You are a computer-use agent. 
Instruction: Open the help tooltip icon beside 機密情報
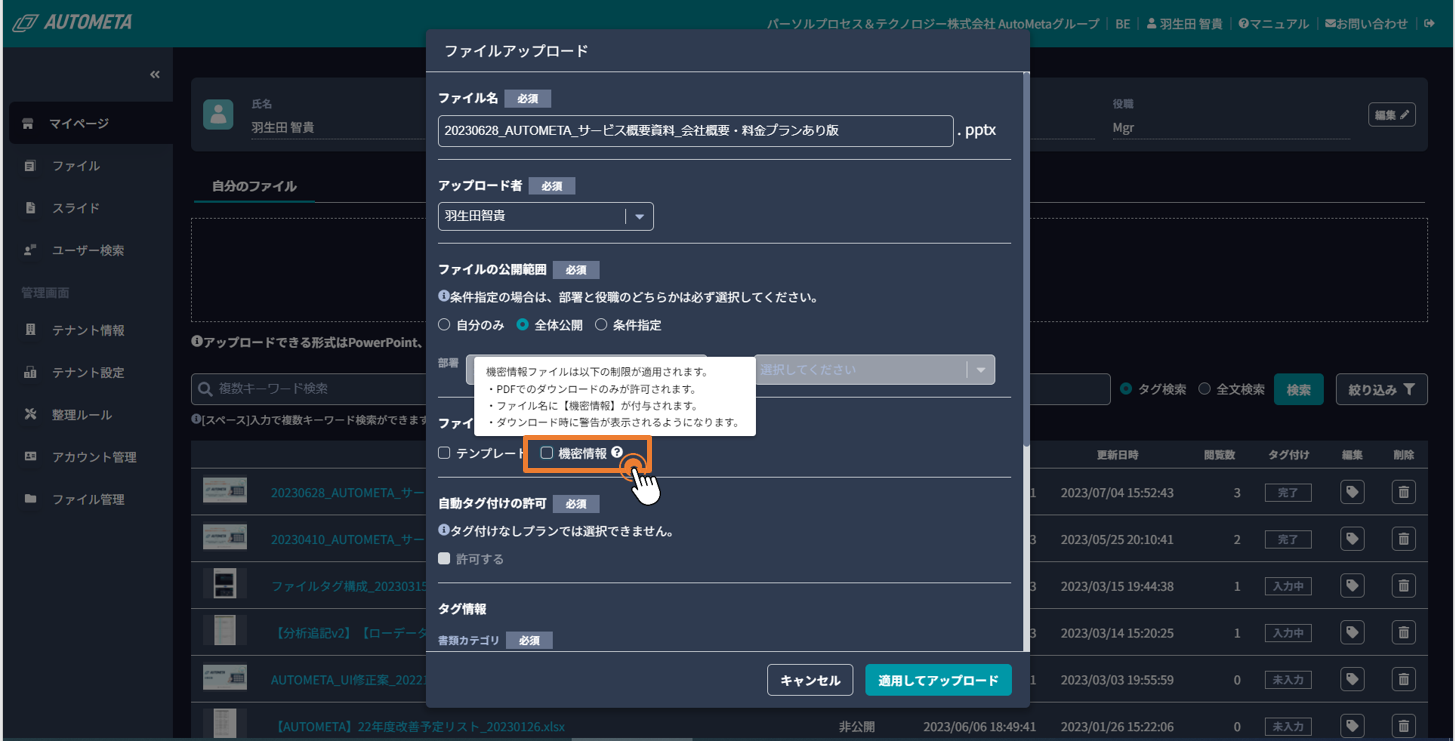tap(617, 453)
